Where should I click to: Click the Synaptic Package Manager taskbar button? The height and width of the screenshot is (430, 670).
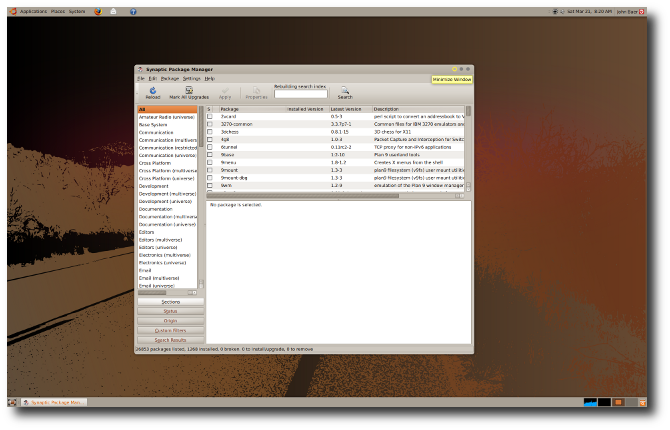tap(54, 402)
